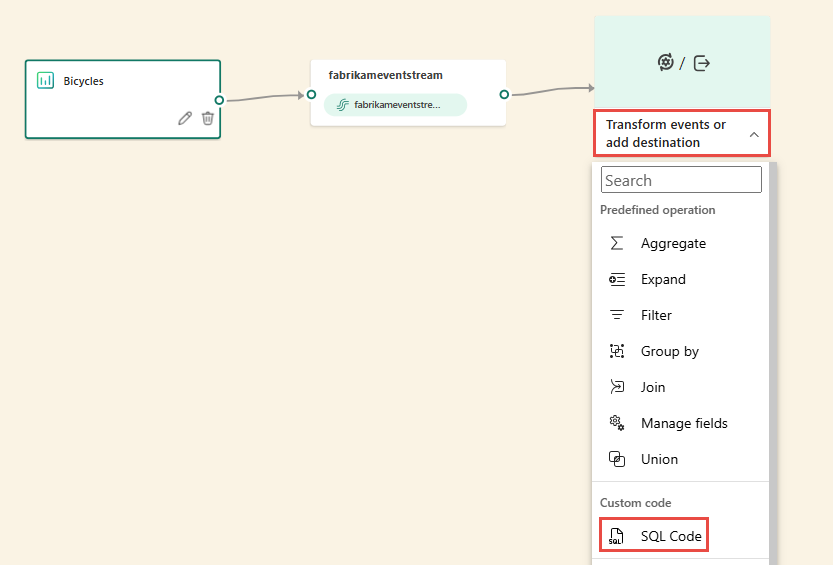Click the fabrikameventstream node output port
Image resolution: width=833 pixels, height=565 pixels.
point(504,95)
